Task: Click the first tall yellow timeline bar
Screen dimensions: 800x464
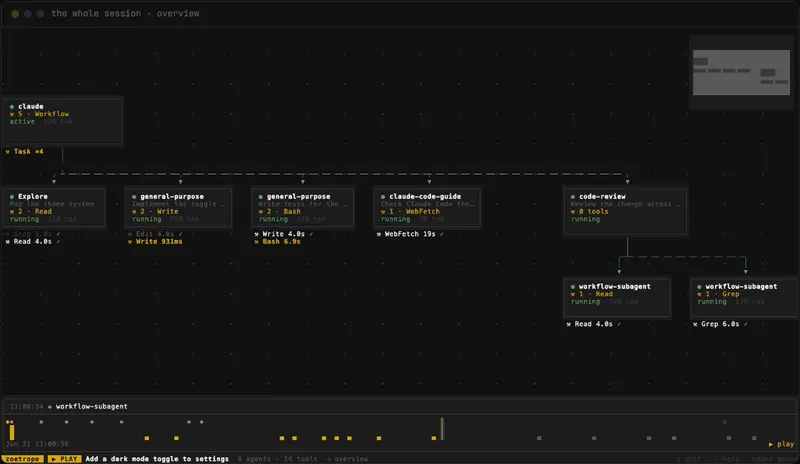Action: 12,432
